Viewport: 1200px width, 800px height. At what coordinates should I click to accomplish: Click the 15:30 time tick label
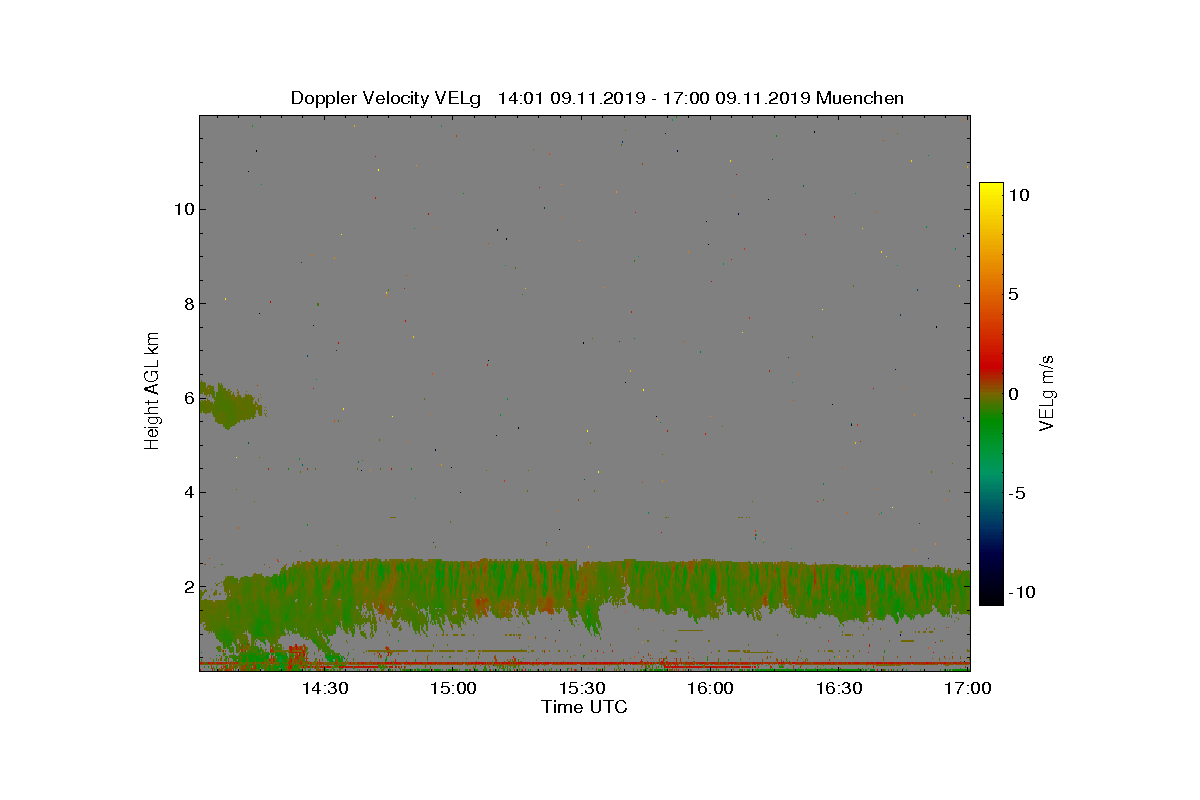pyautogui.click(x=583, y=688)
